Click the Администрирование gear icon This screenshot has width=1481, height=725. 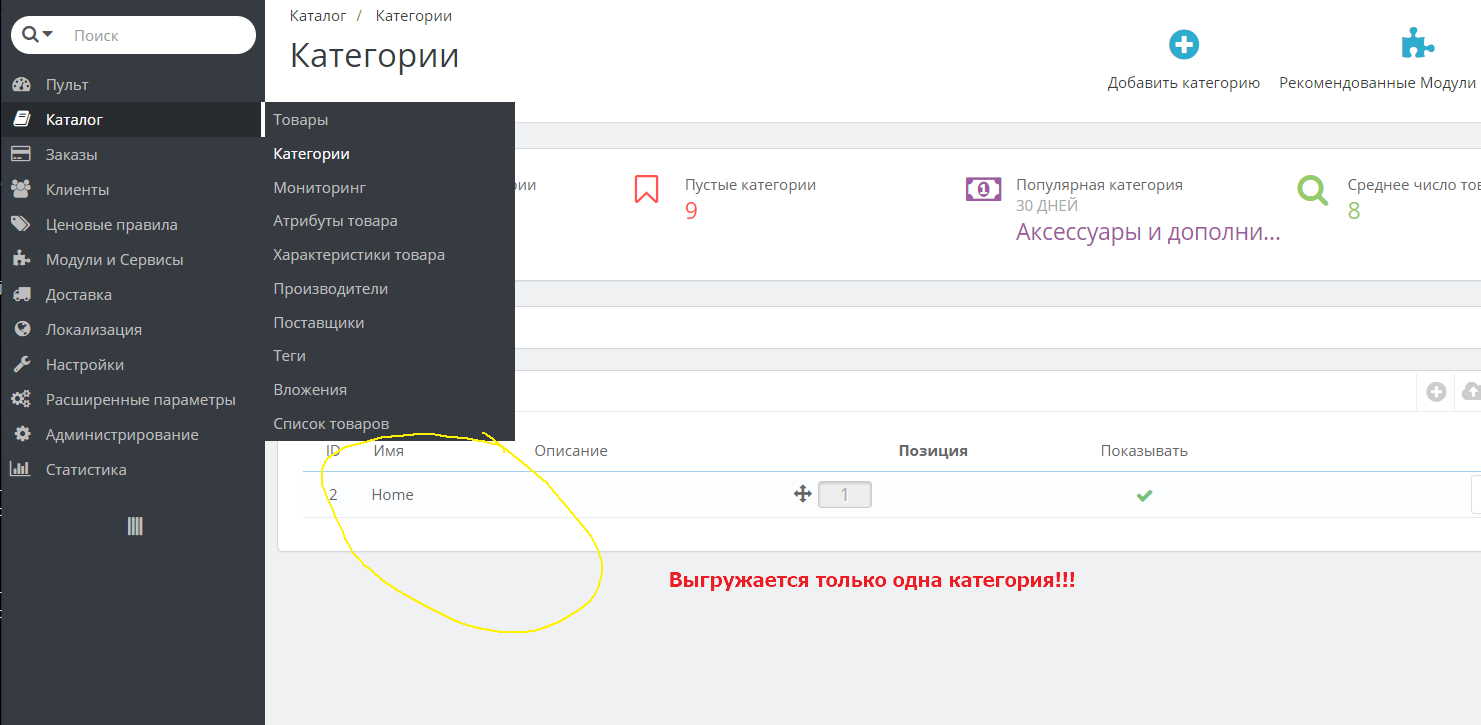(21, 434)
